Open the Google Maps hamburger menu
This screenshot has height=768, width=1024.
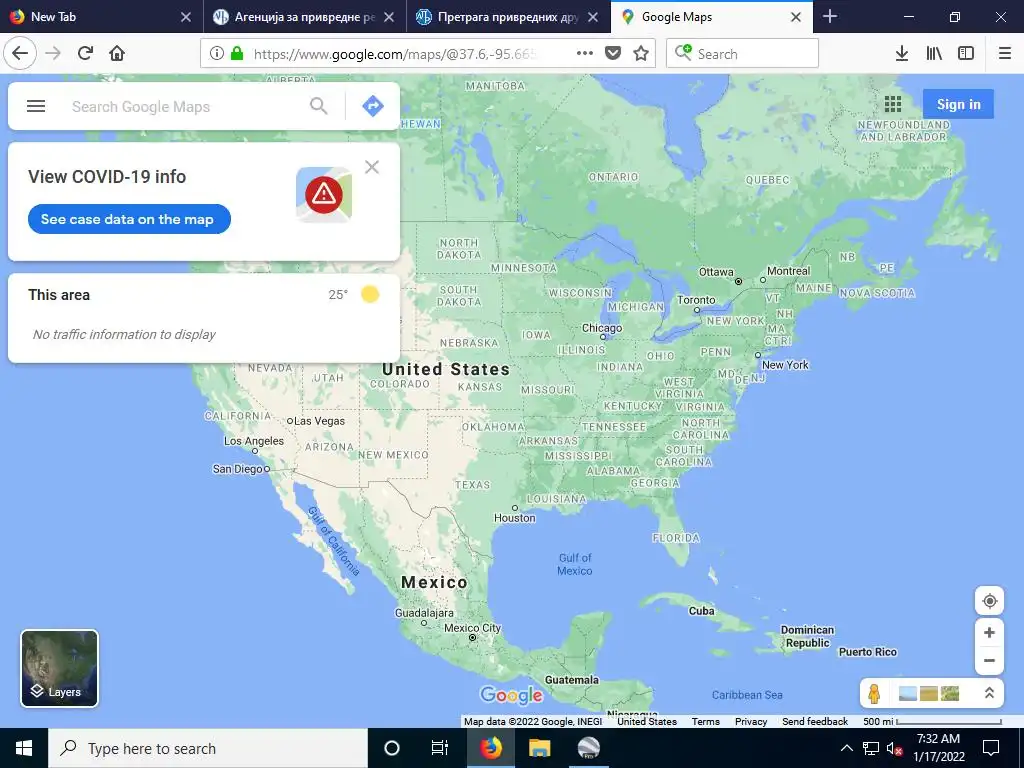36,106
